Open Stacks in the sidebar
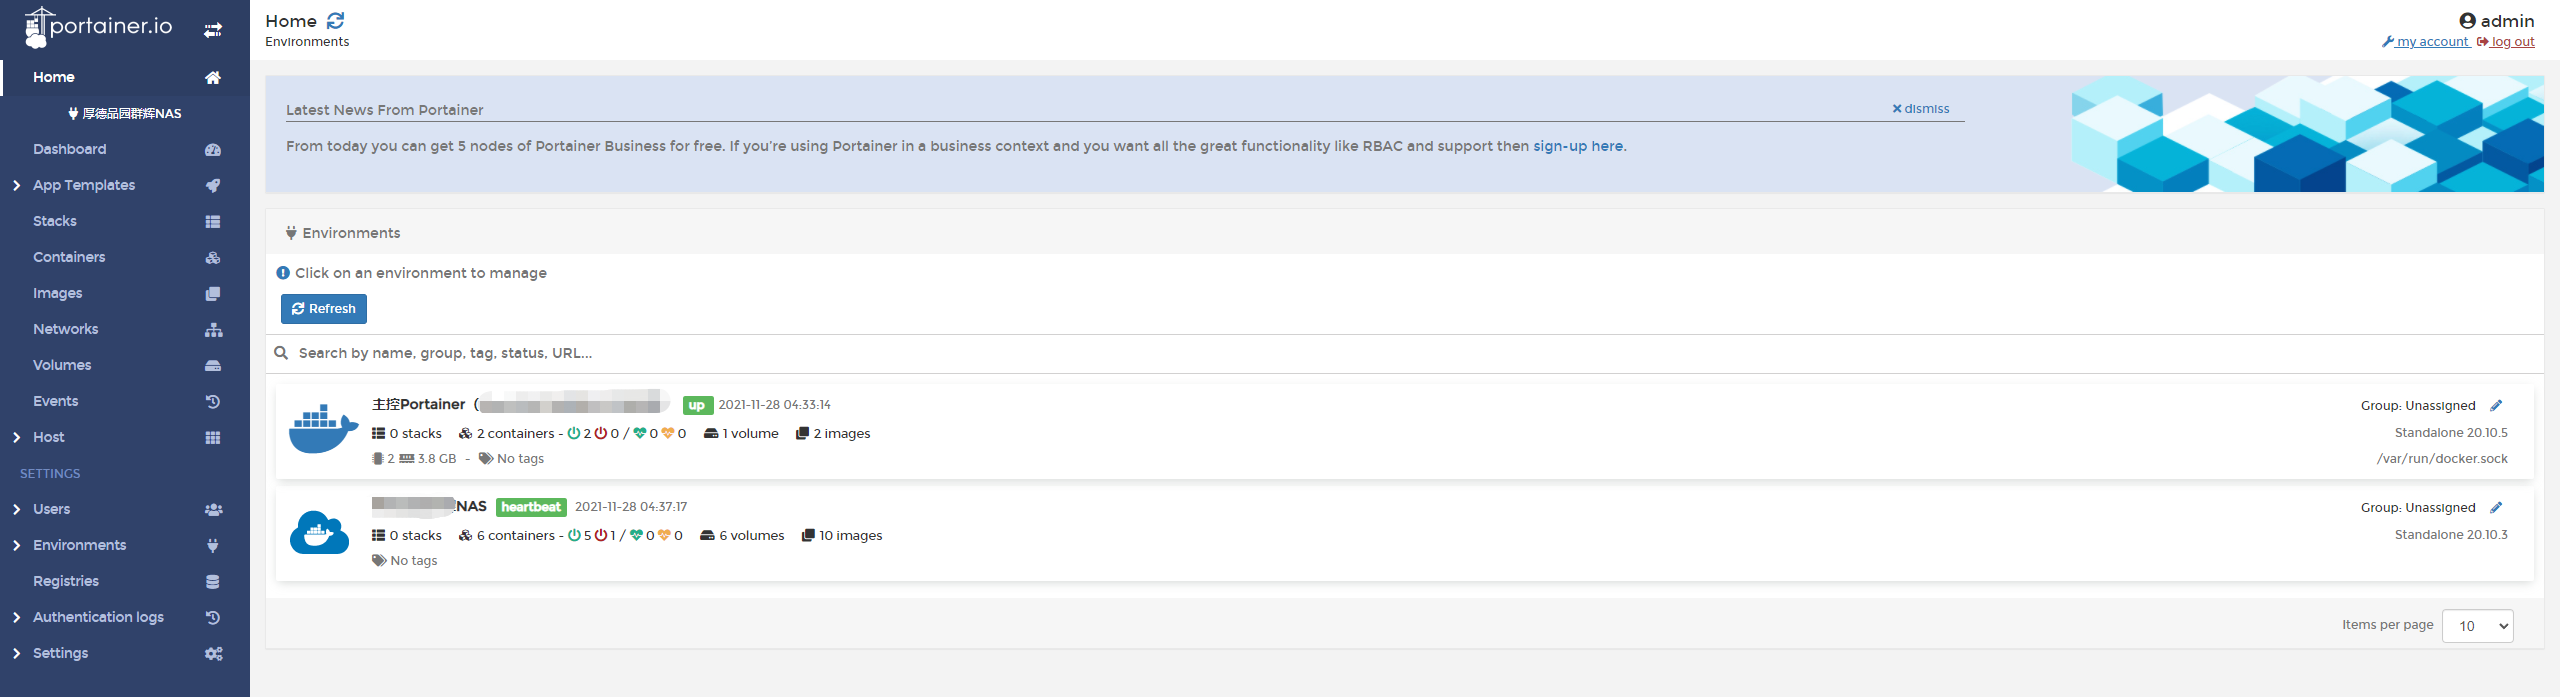The width and height of the screenshot is (2560, 697). point(55,222)
